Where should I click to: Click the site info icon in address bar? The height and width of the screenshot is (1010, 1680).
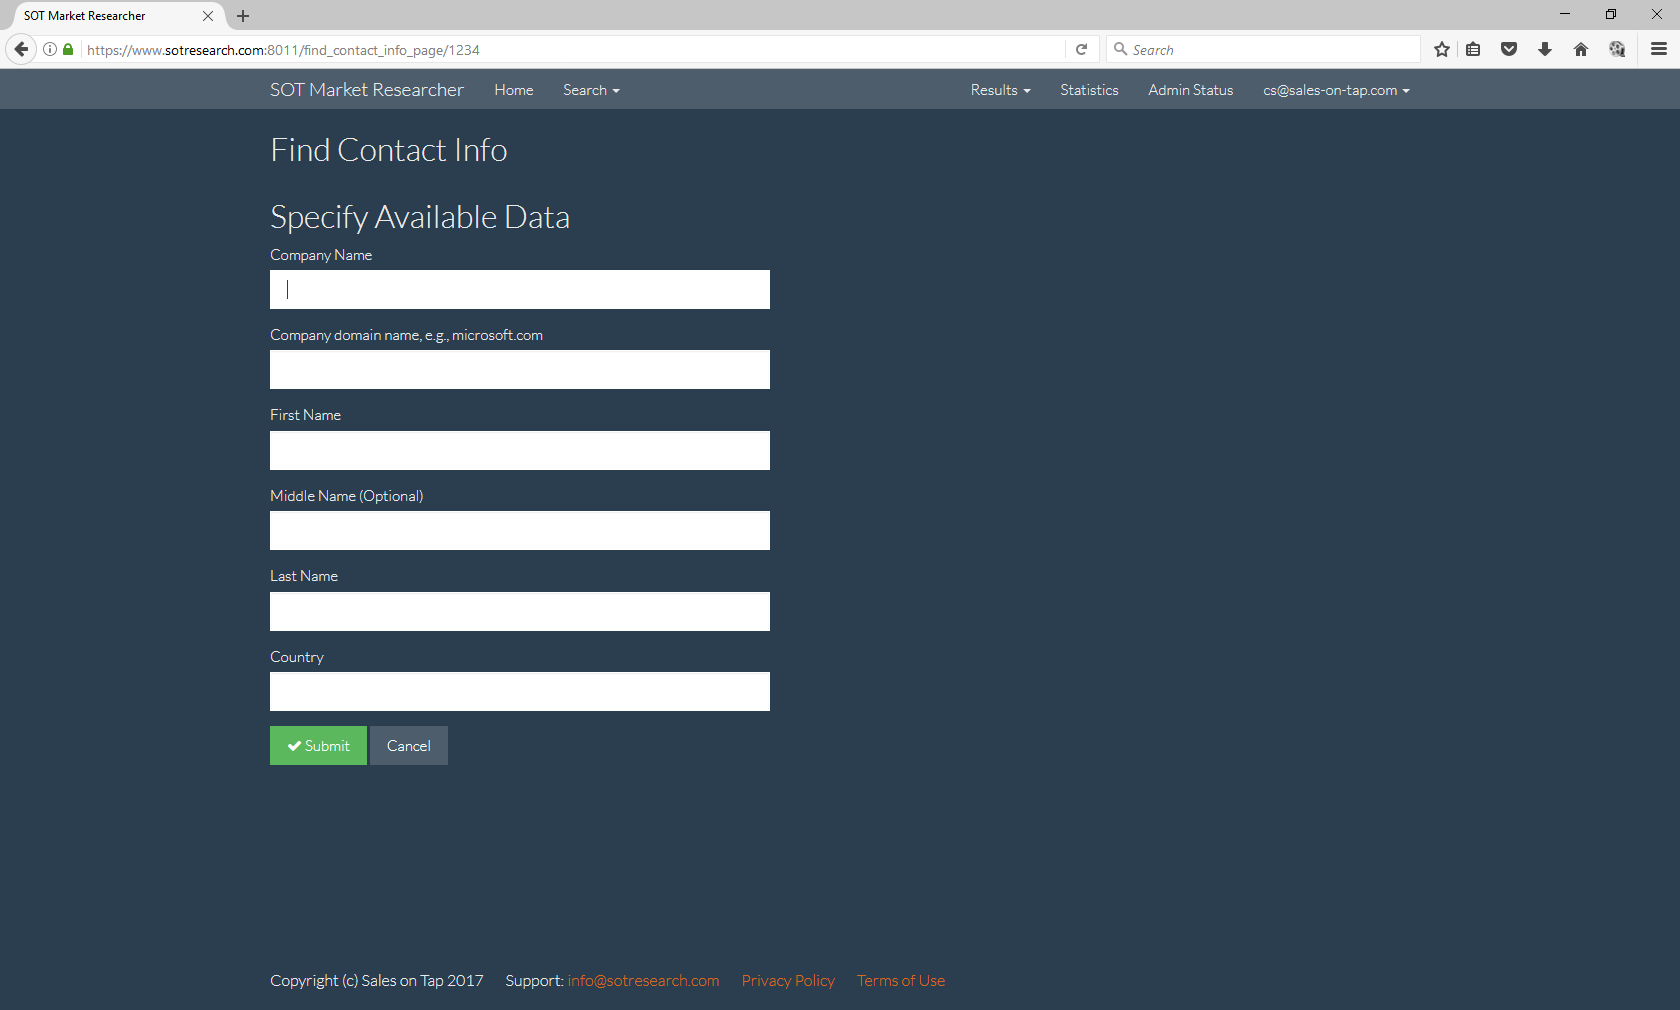[50, 49]
